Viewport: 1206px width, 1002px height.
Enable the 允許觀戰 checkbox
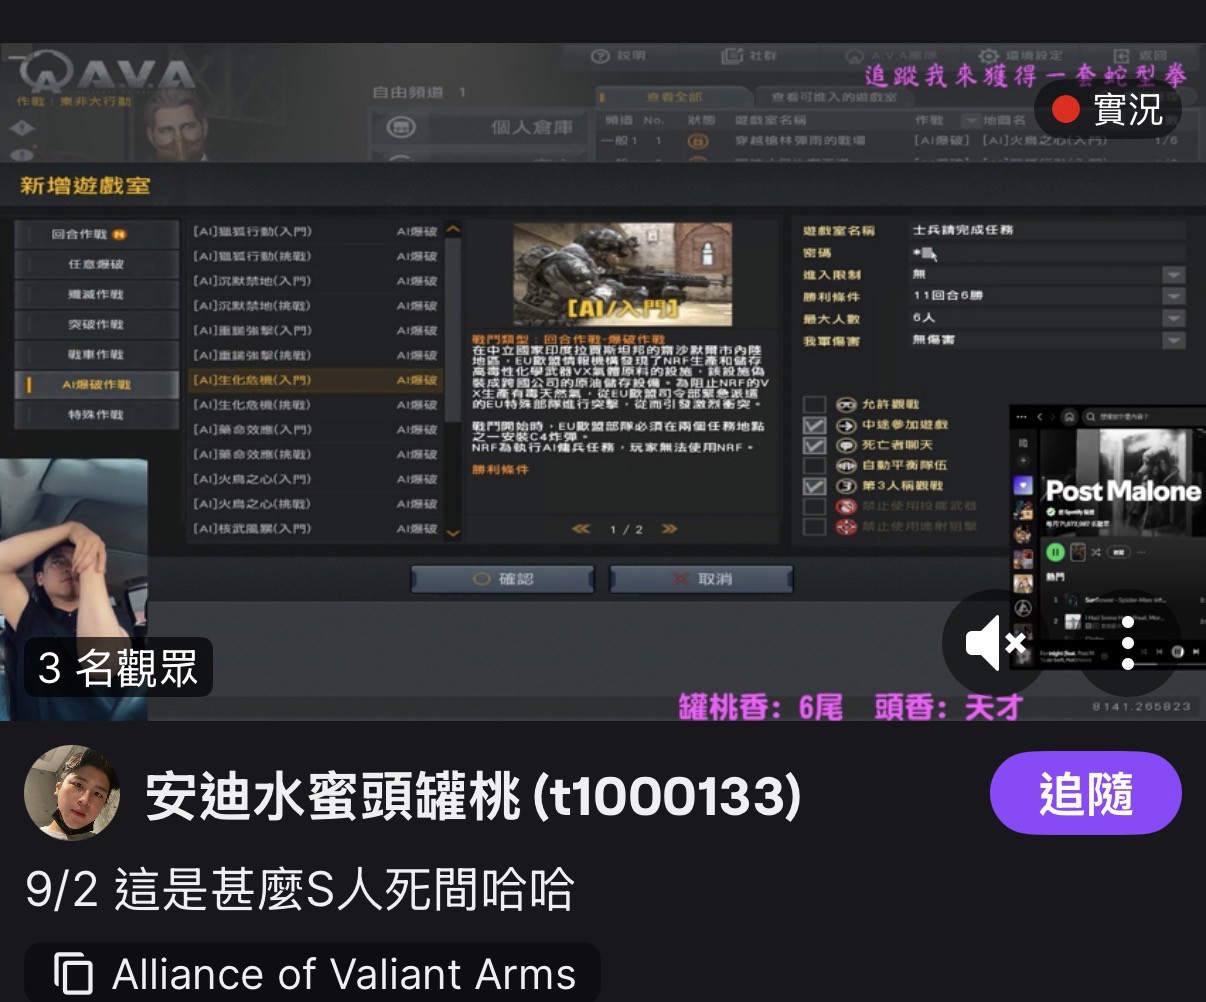815,404
